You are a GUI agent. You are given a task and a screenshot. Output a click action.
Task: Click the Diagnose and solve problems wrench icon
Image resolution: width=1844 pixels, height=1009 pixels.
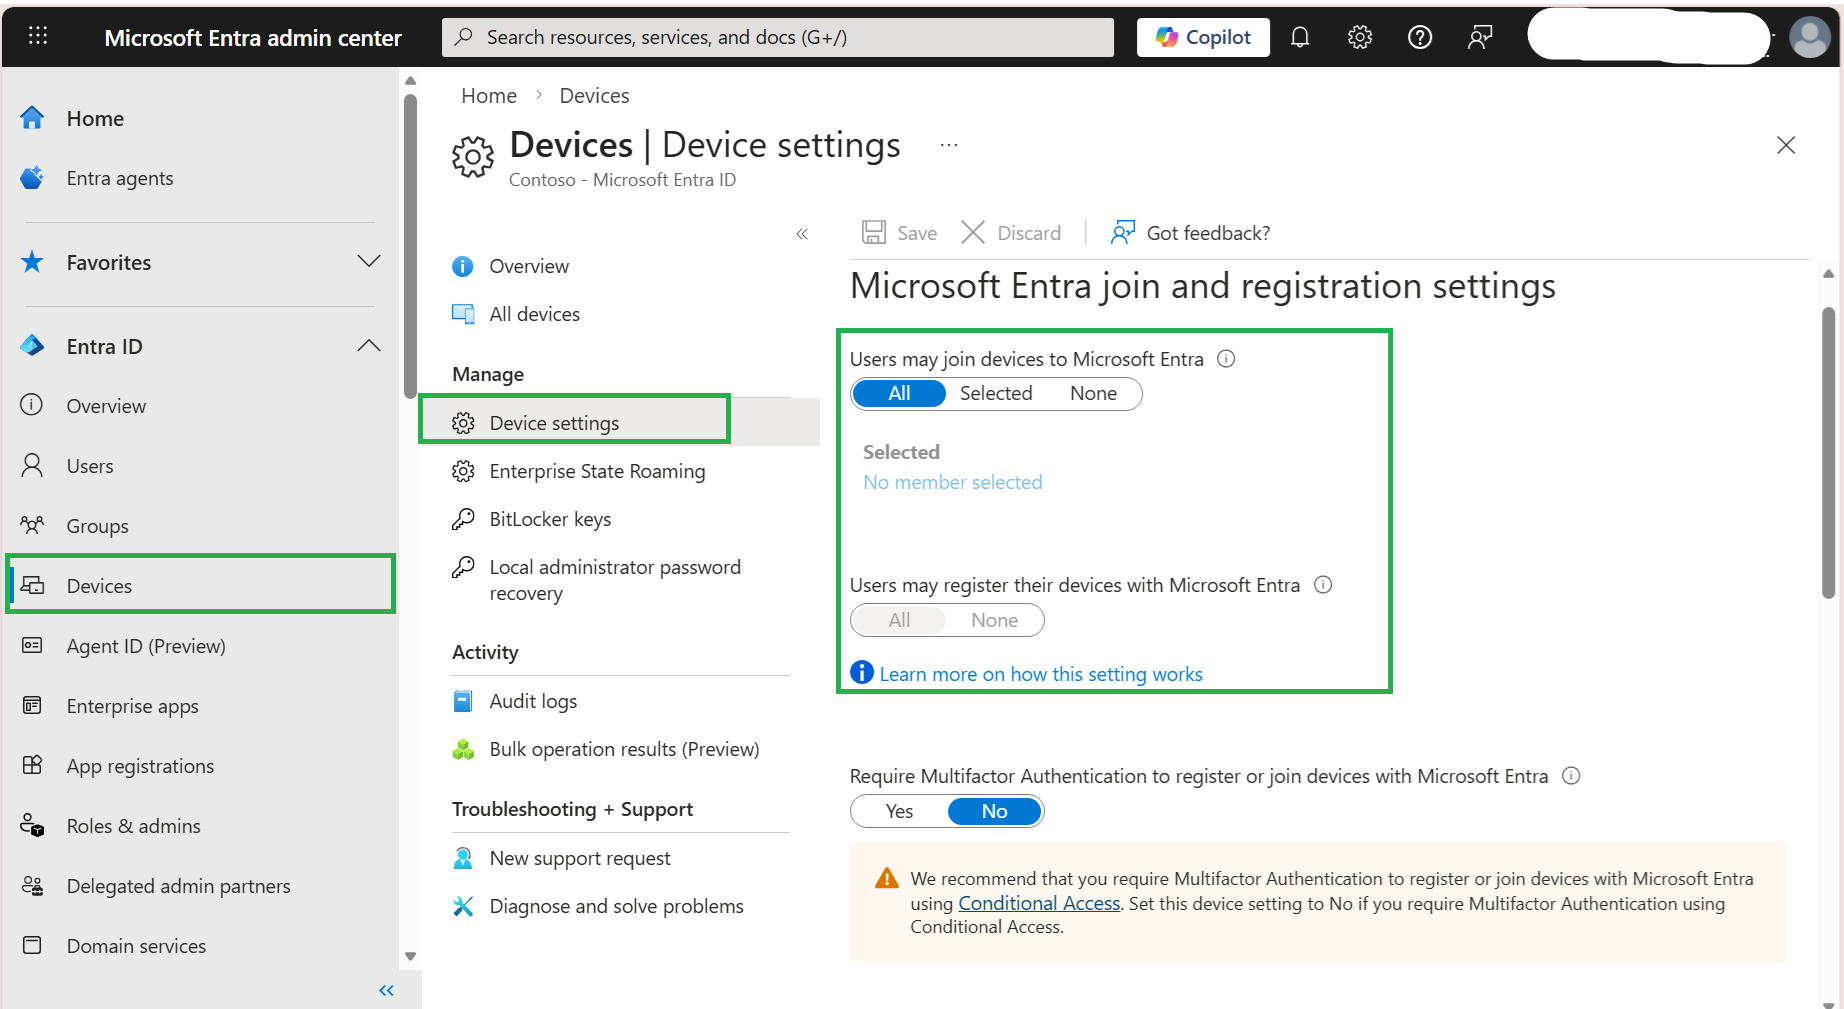(463, 906)
